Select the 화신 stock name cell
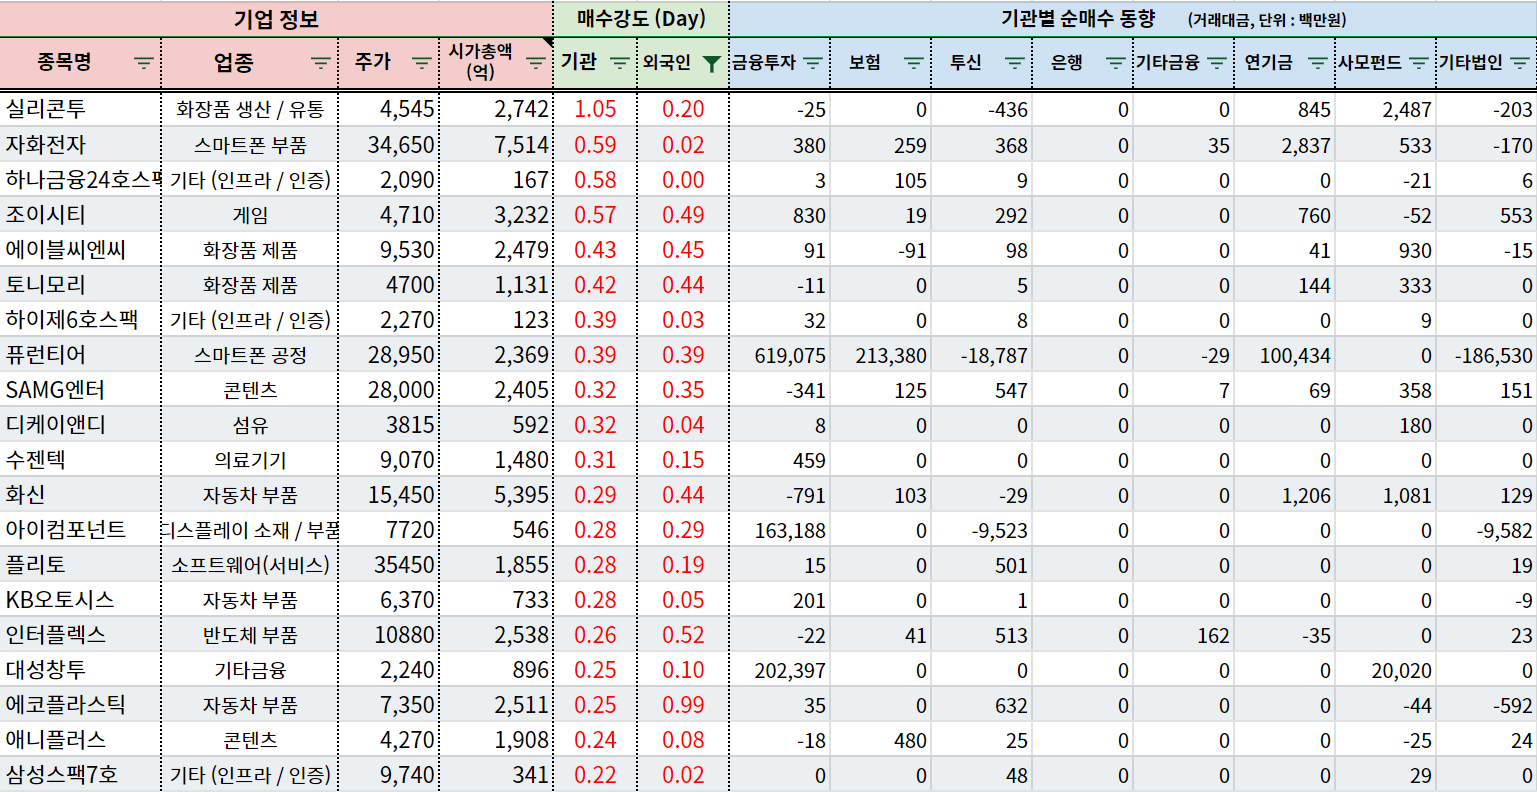The height and width of the screenshot is (792, 1537). [x=80, y=494]
